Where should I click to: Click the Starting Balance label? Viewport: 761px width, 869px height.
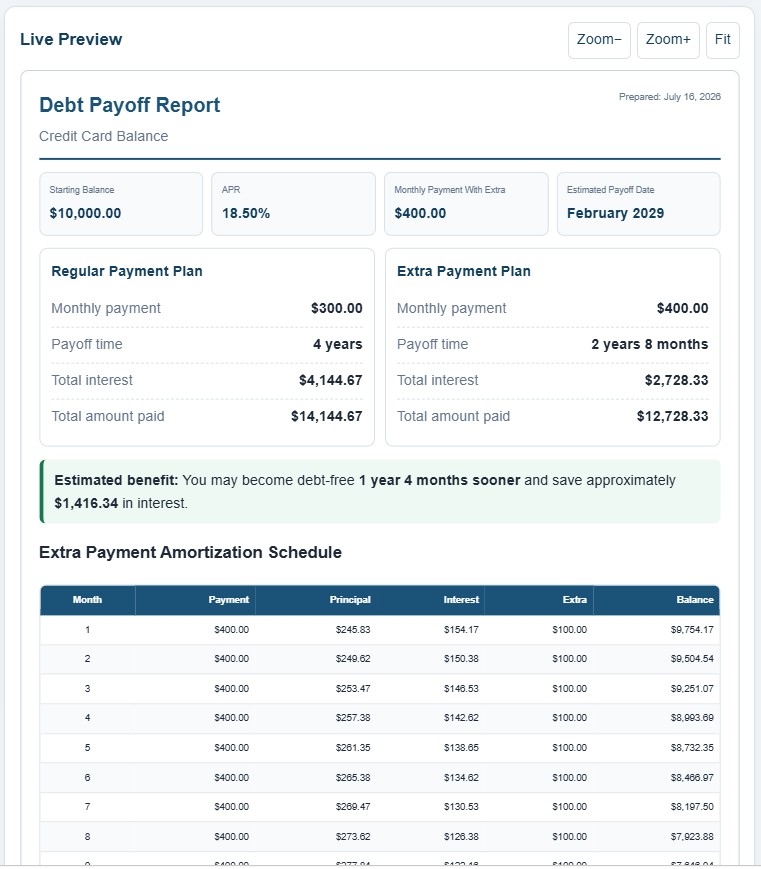pos(81,190)
